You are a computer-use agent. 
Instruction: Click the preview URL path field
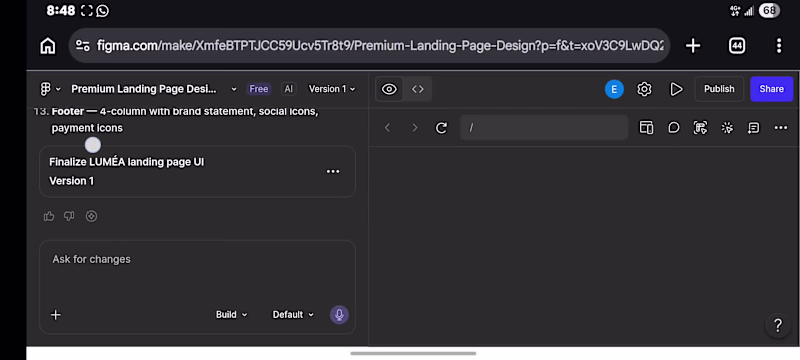[x=544, y=127]
